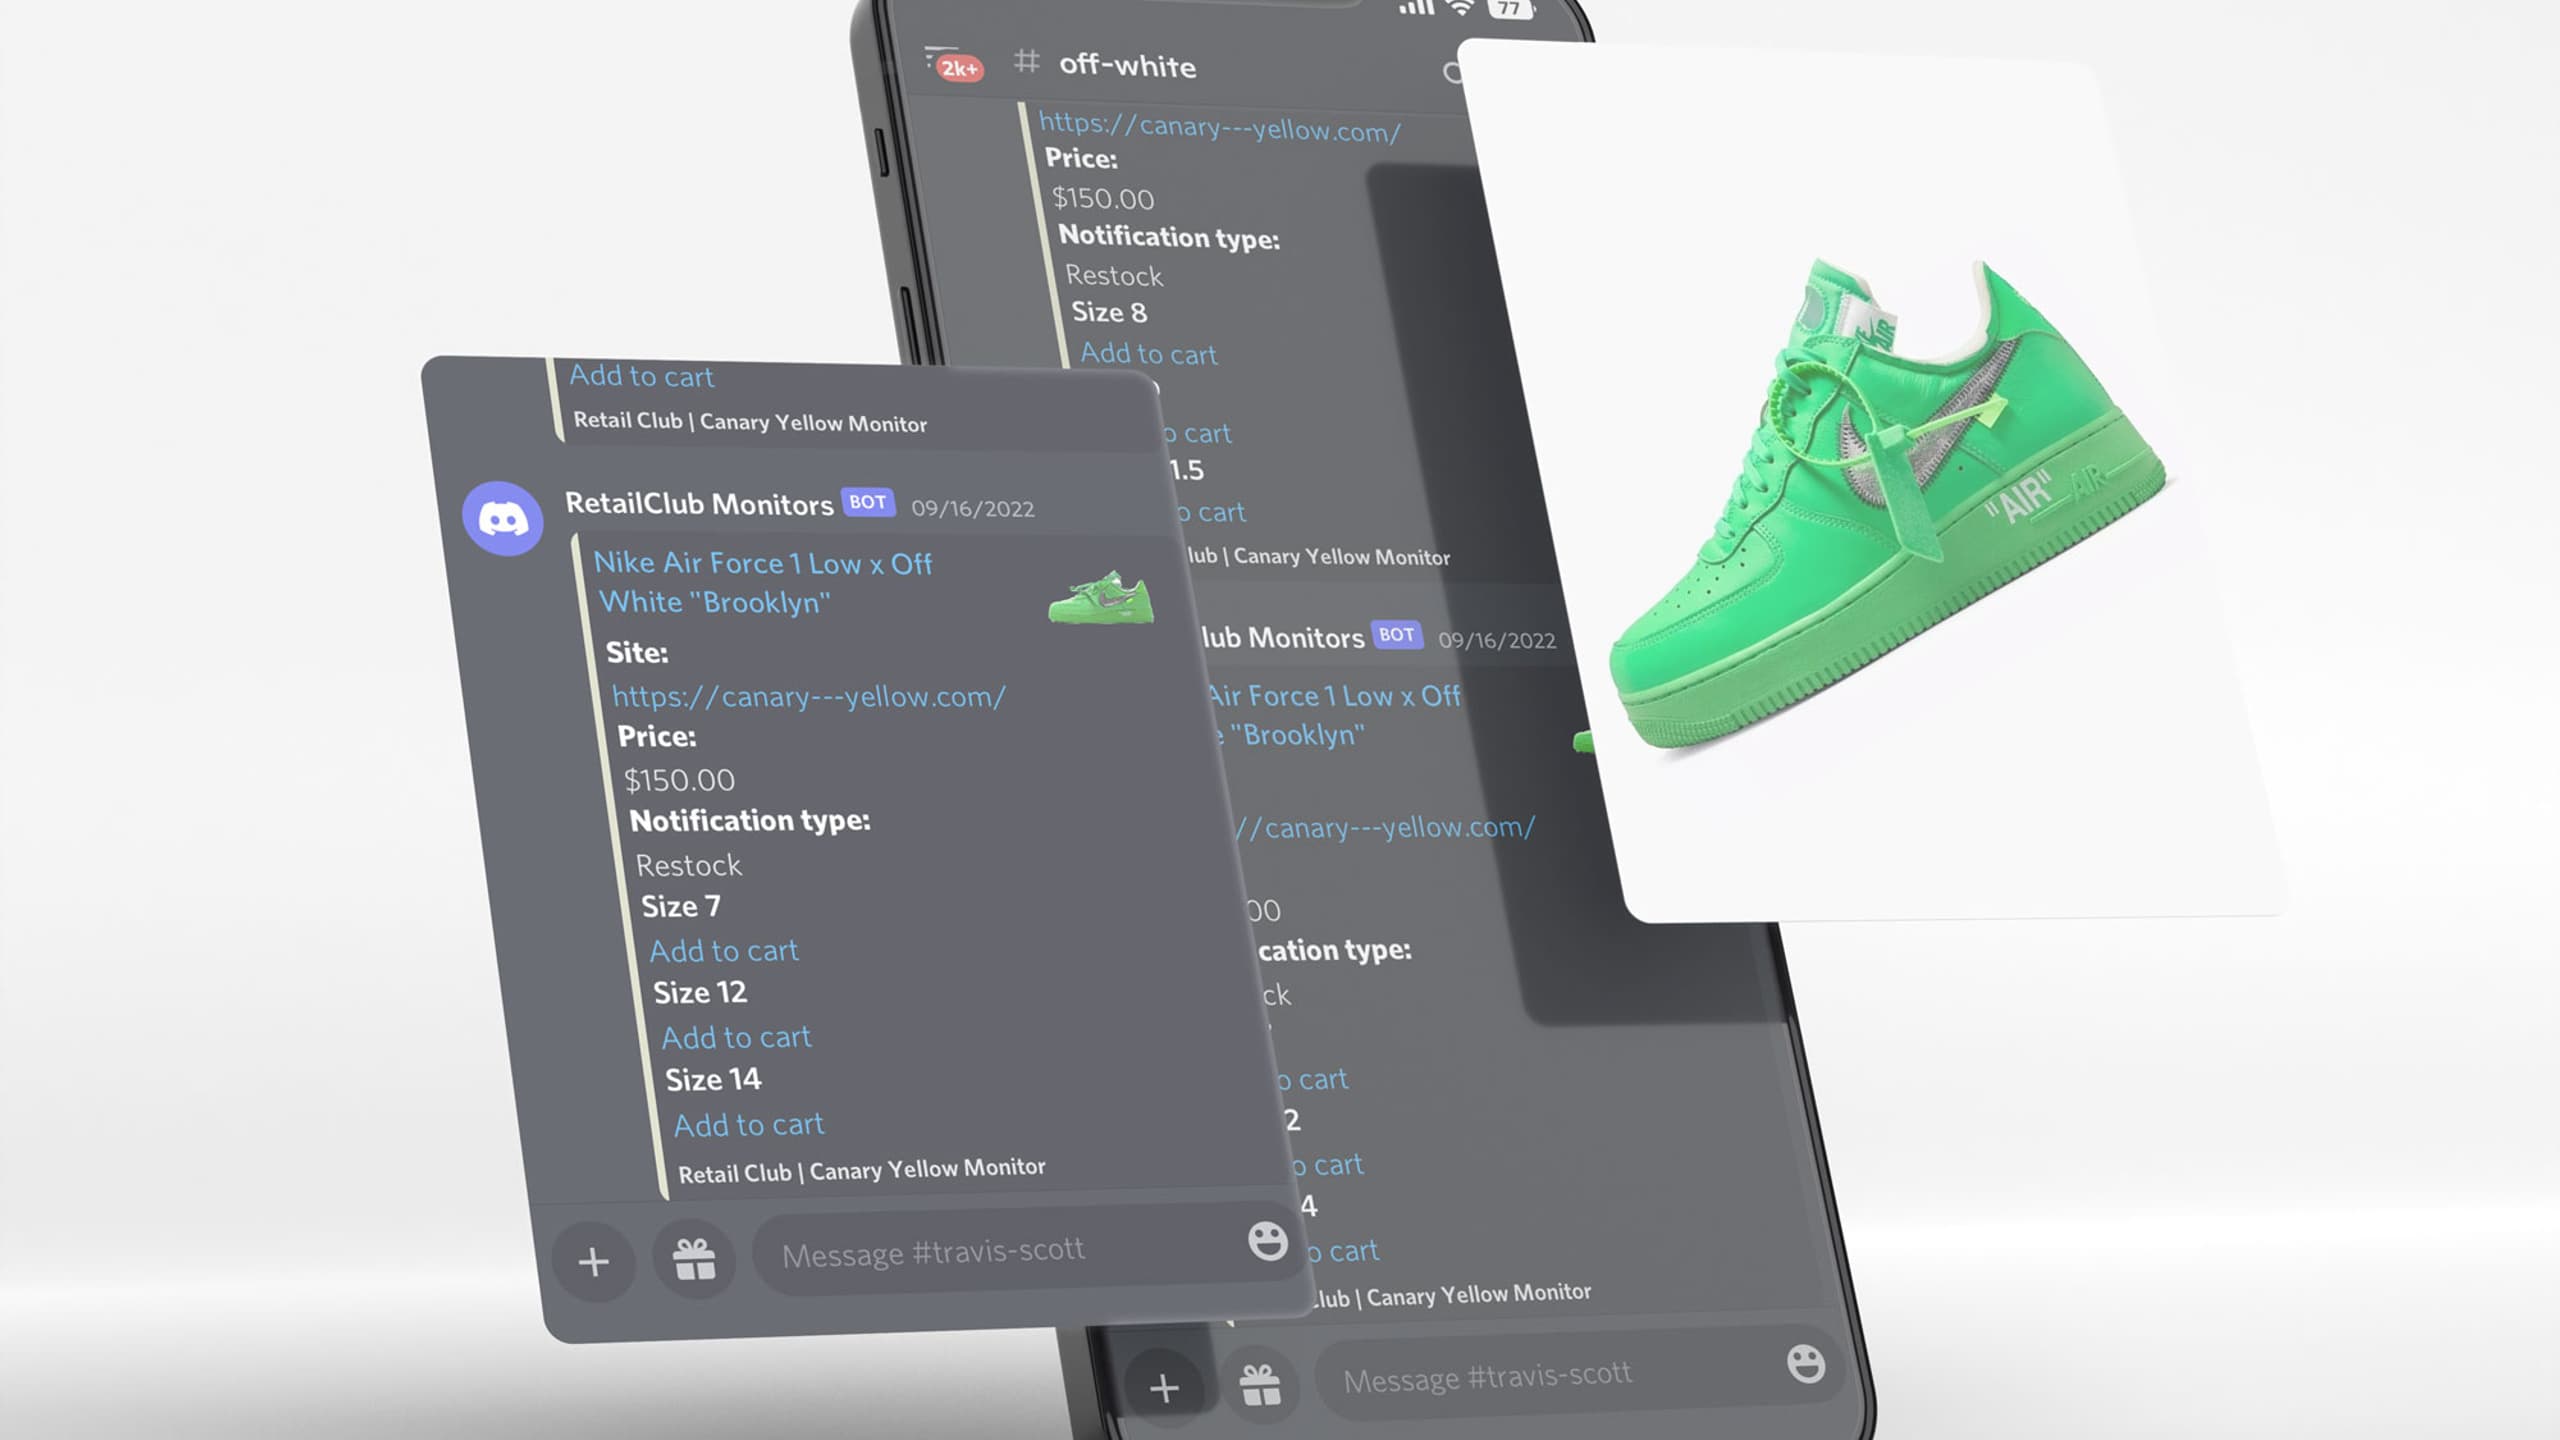Click phone battery indicator showing 77
Screen dimensions: 2560x1440
[x=1510, y=8]
